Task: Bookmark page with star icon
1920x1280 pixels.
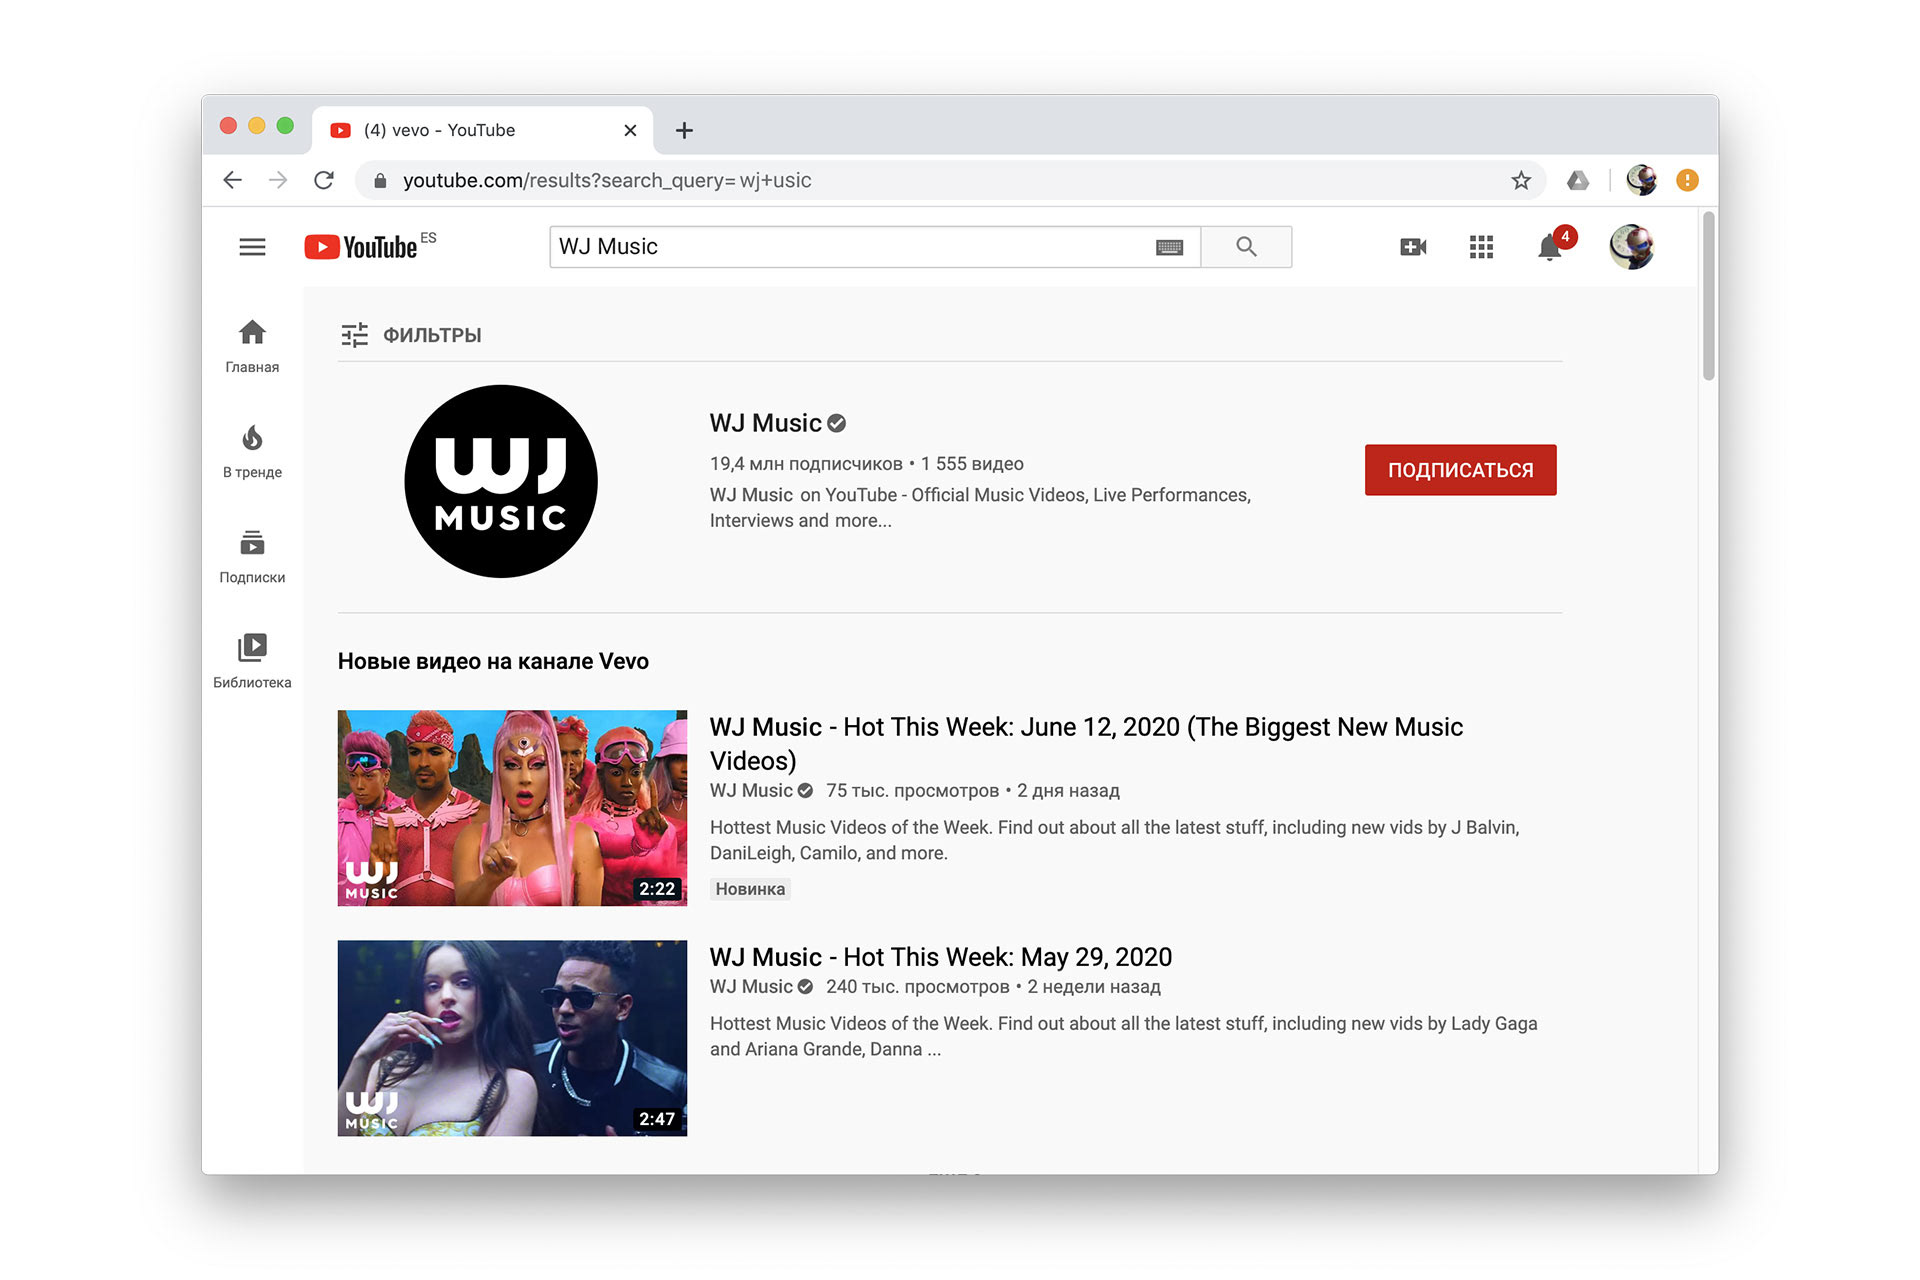Action: point(1521,181)
